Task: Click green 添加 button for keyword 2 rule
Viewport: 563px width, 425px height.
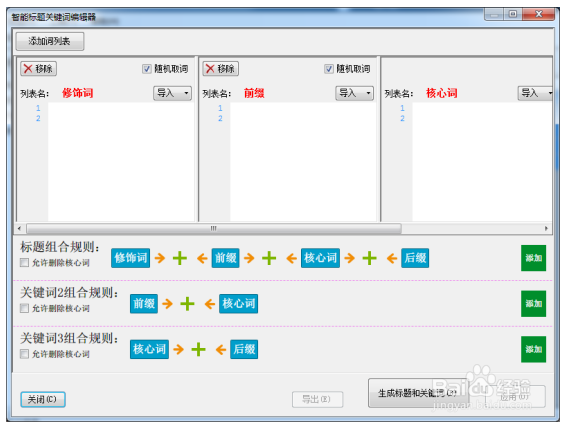Action: click(534, 304)
